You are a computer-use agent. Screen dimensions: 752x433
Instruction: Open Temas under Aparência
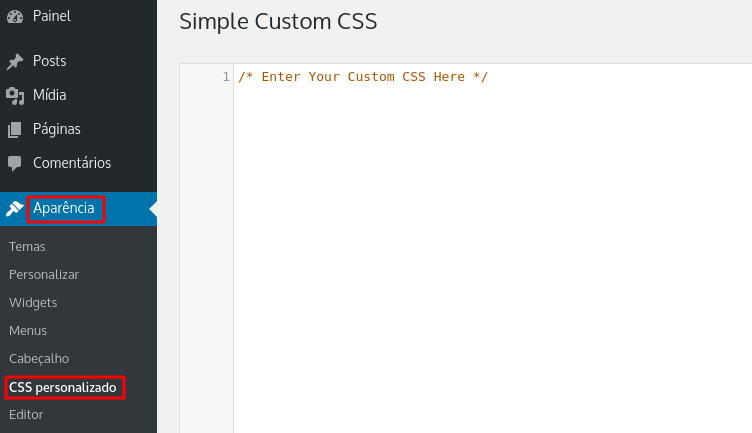[27, 246]
